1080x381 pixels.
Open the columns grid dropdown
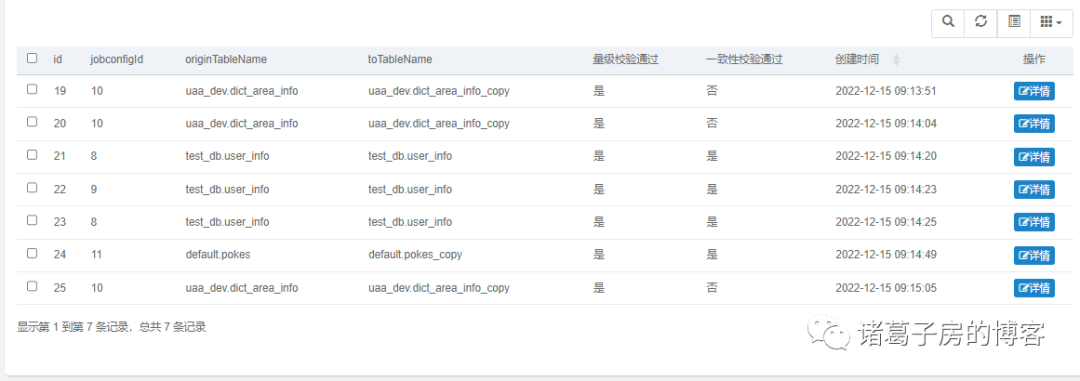[1051, 22]
